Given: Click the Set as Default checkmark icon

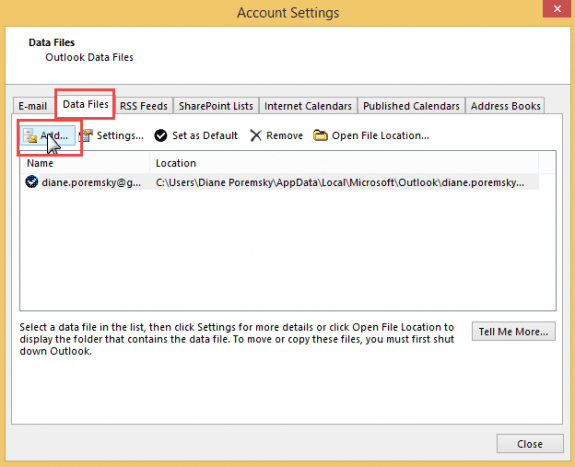Looking at the screenshot, I should point(161,135).
